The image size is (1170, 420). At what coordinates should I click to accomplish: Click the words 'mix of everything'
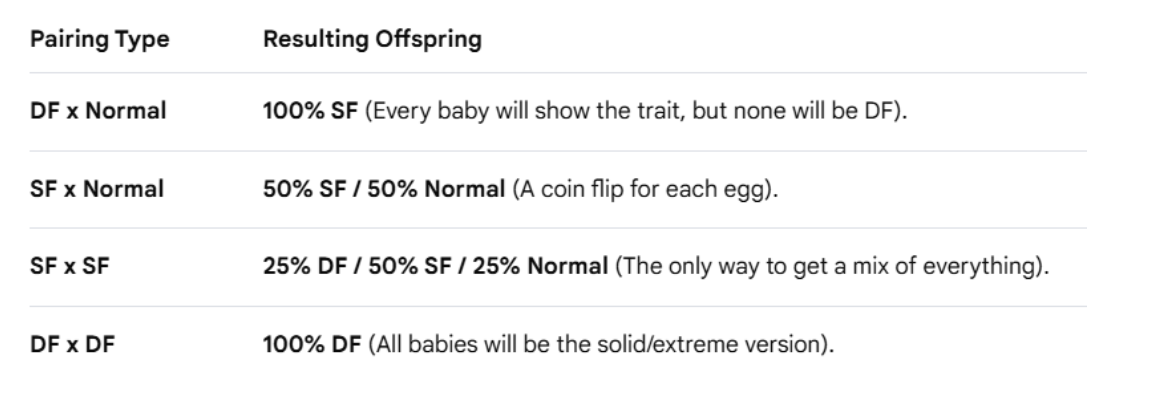tap(968, 267)
